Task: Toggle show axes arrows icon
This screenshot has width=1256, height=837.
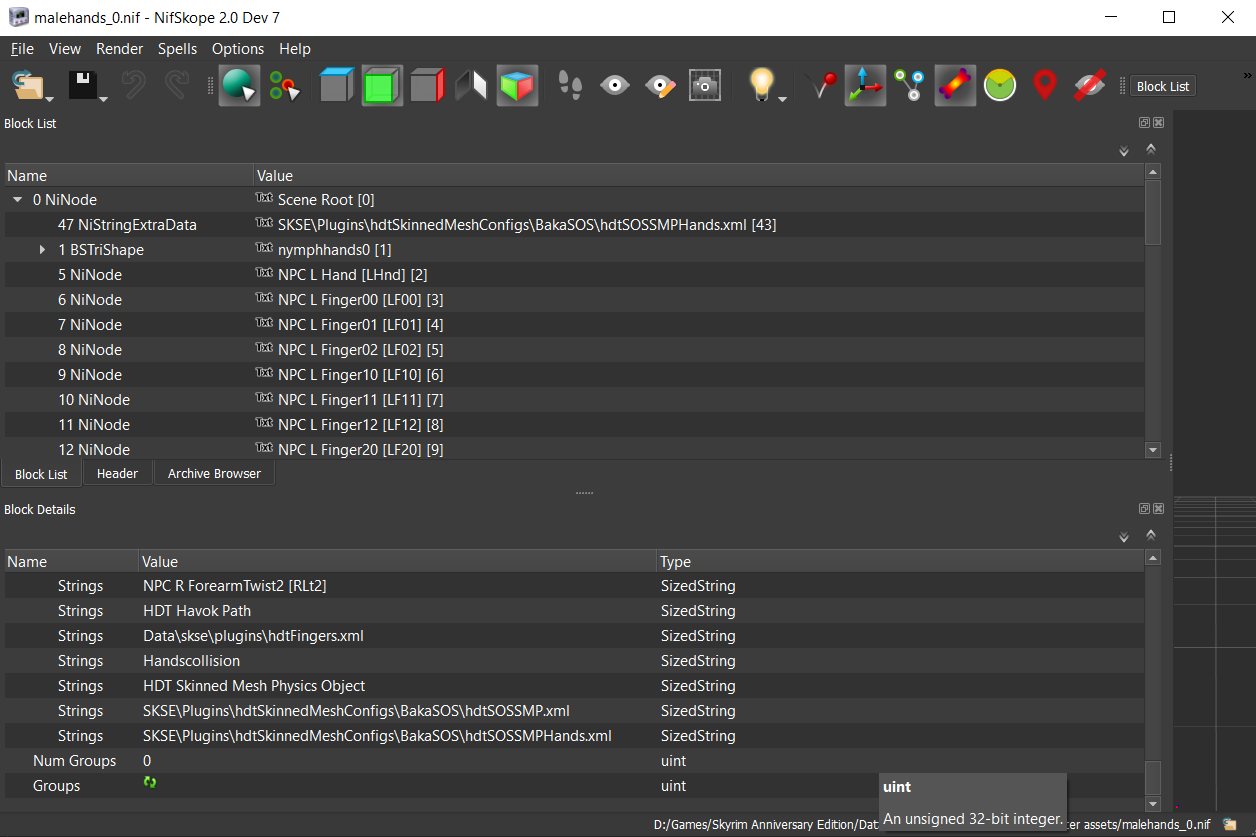Action: point(864,86)
